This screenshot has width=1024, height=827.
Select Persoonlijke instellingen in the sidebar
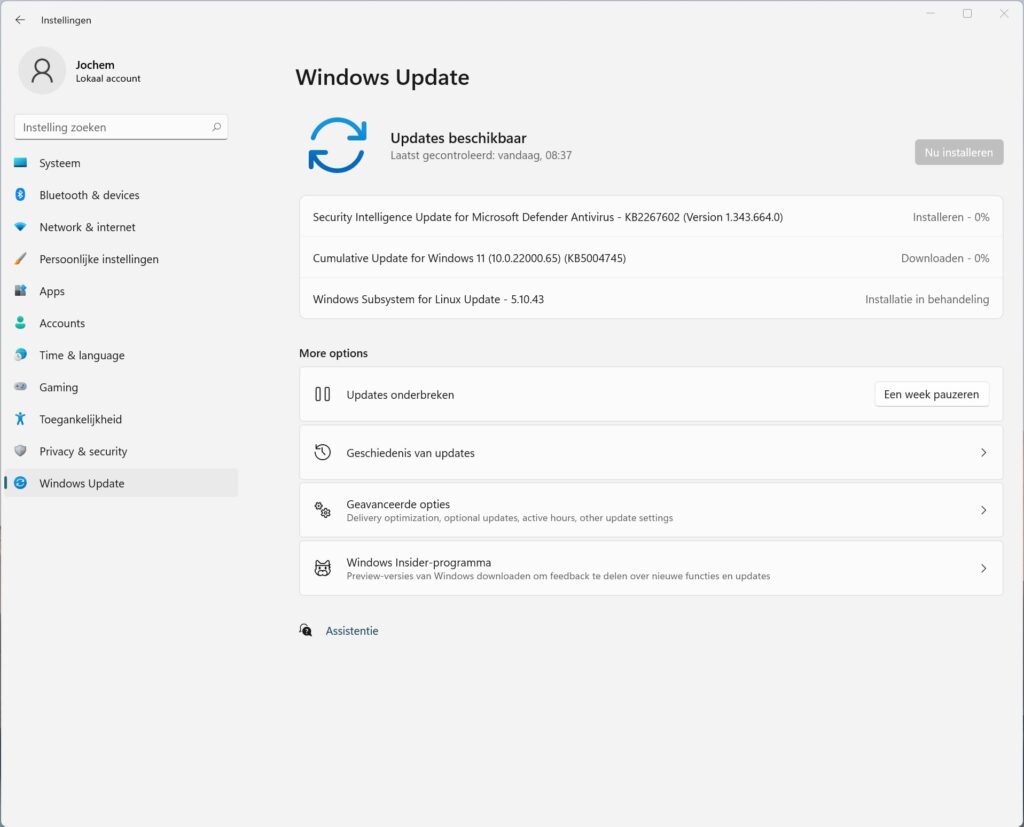99,259
